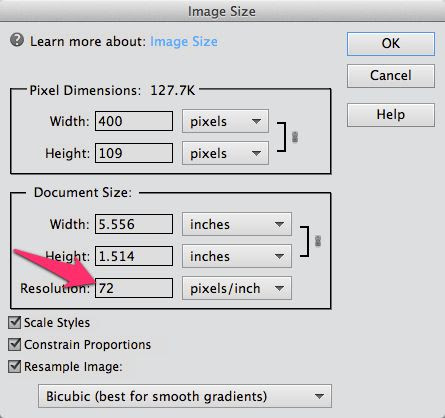Toggle the Resample Image checkbox

click(15, 366)
